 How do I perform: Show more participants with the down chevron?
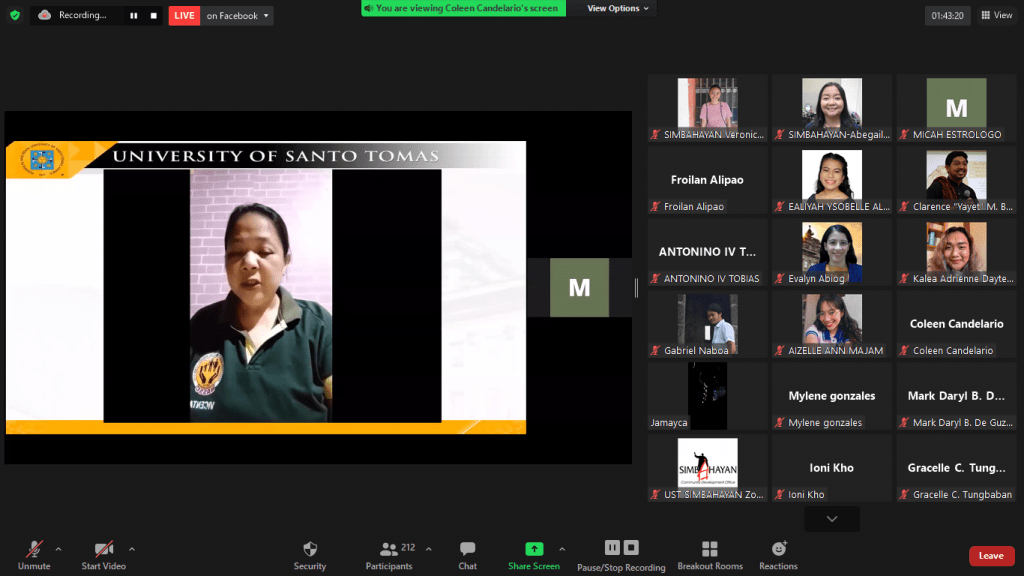[x=832, y=519]
